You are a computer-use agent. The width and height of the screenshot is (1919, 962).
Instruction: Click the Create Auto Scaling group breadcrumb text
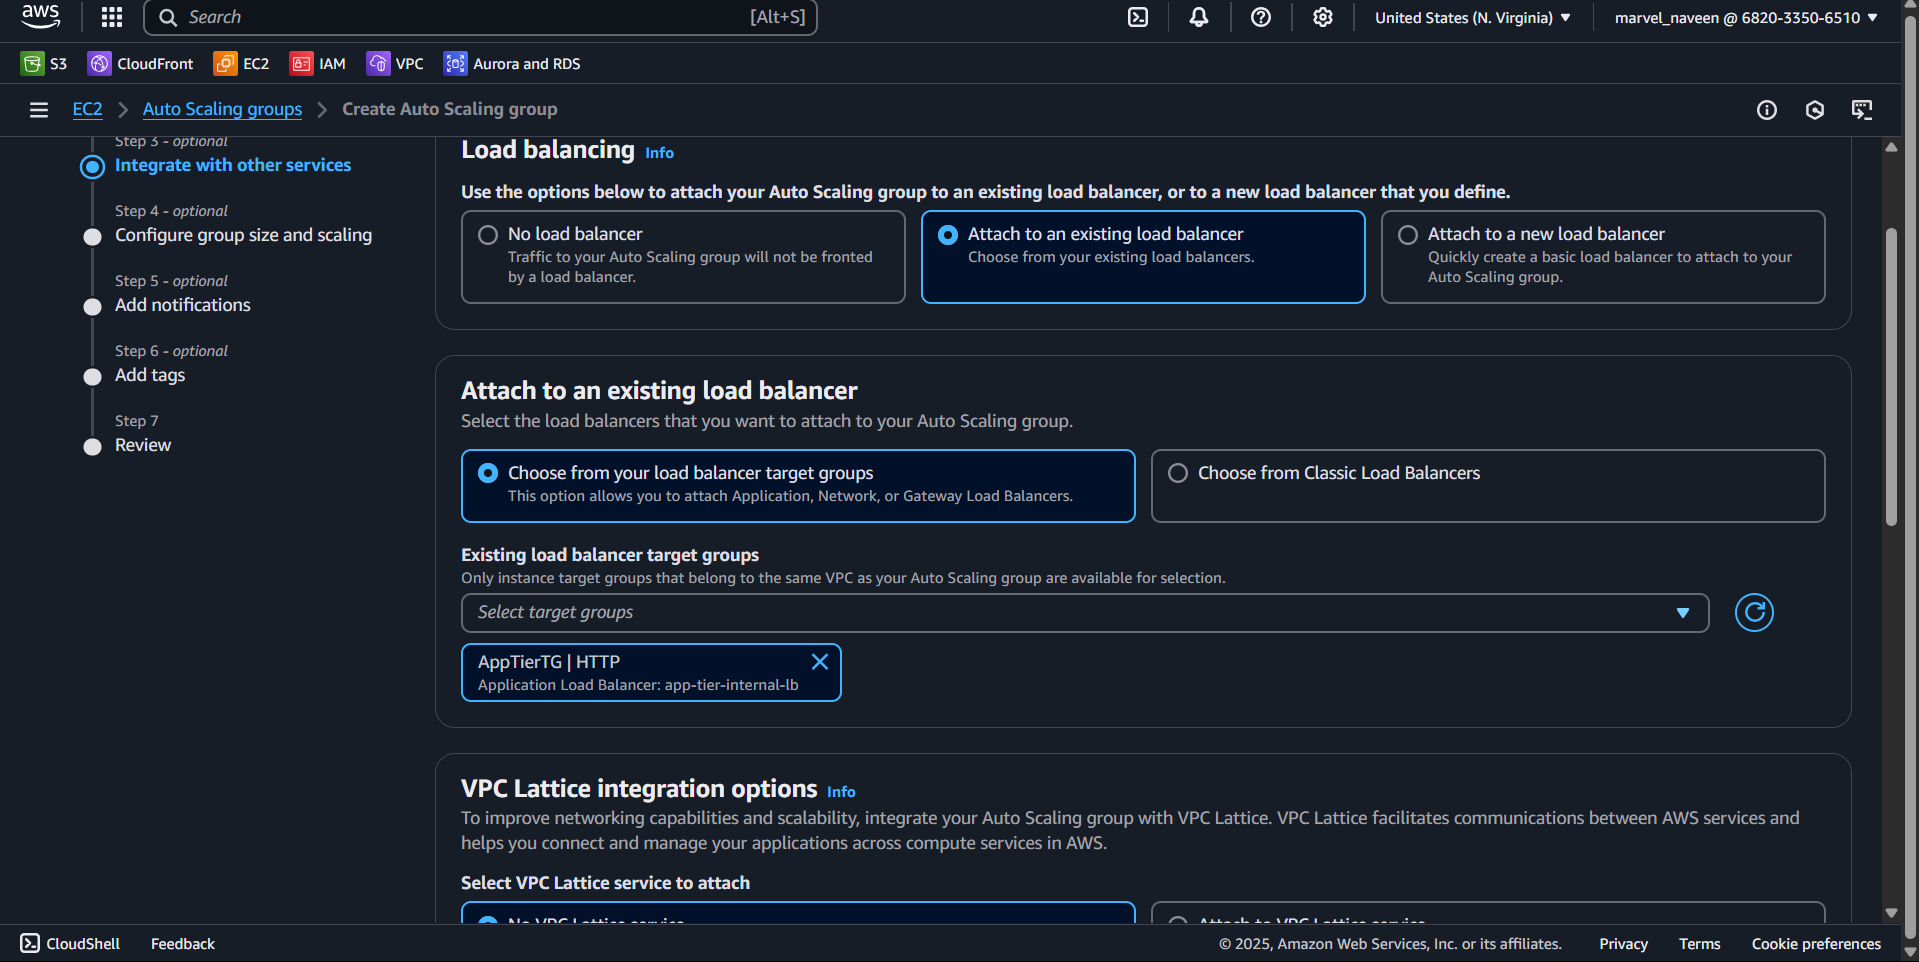point(450,109)
